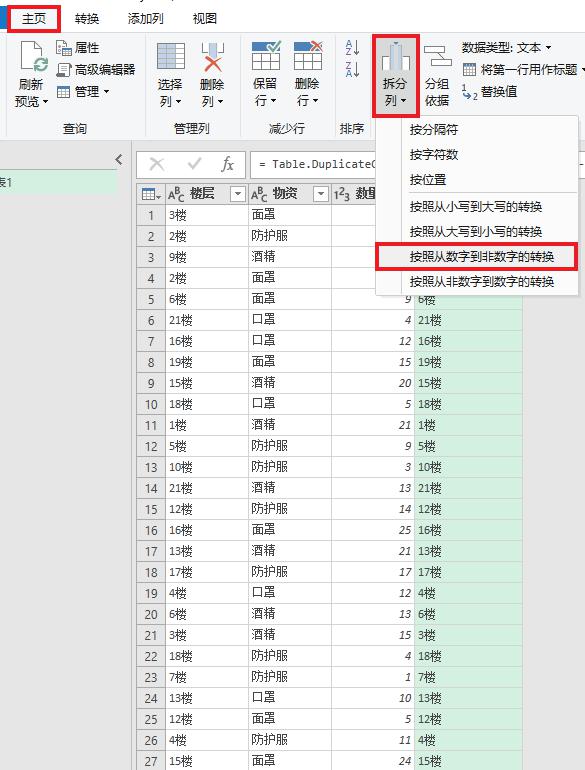Click the 刷新预览 refresh icon
Screen dimensions: 585x770
[32, 57]
